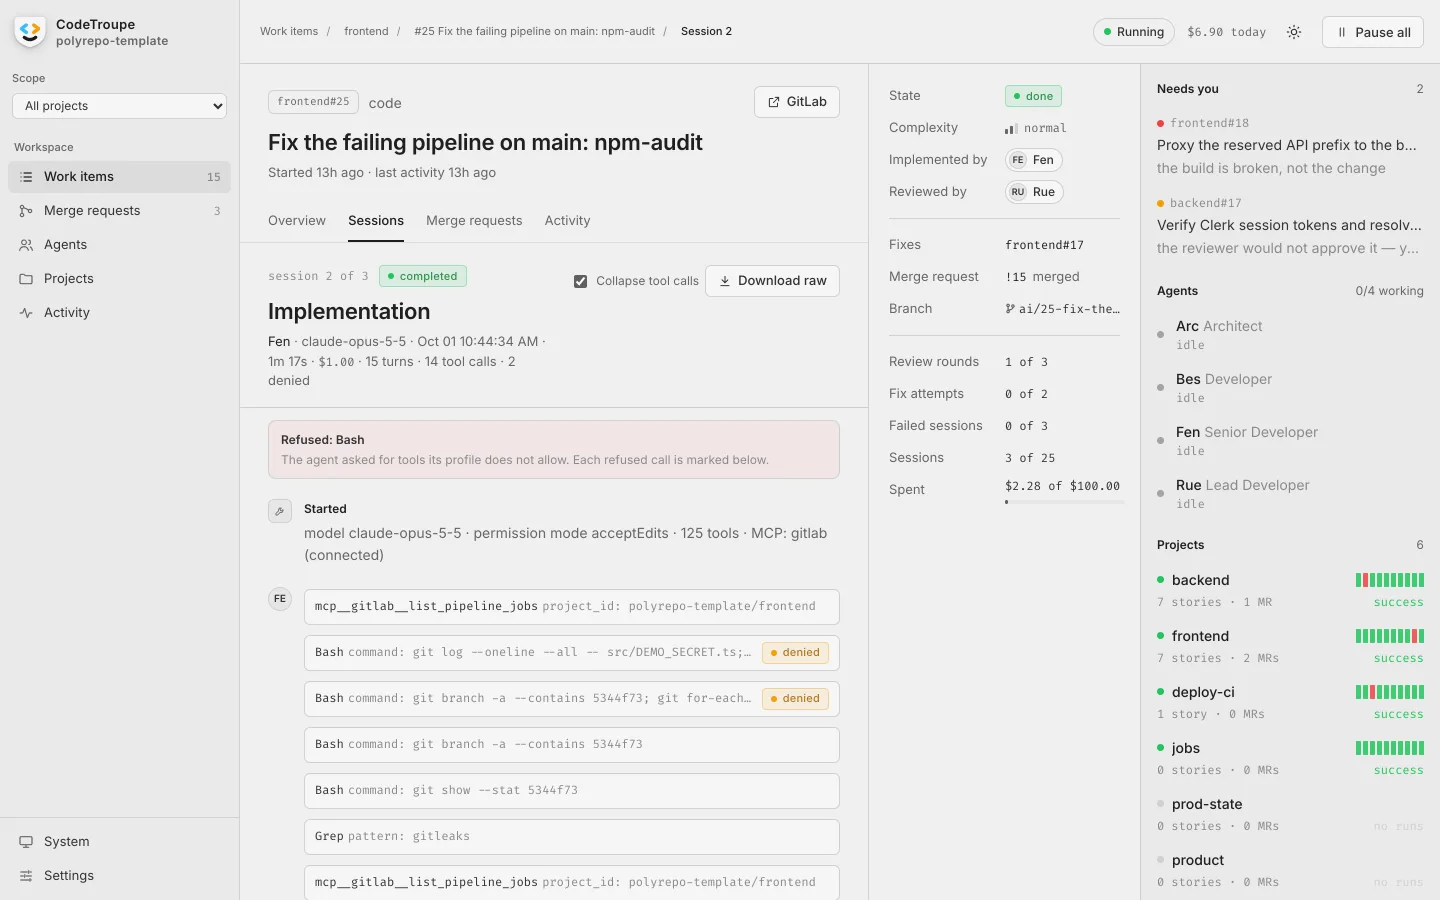Click the System monitor icon
Viewport: 1440px width, 900px height.
pyautogui.click(x=26, y=842)
